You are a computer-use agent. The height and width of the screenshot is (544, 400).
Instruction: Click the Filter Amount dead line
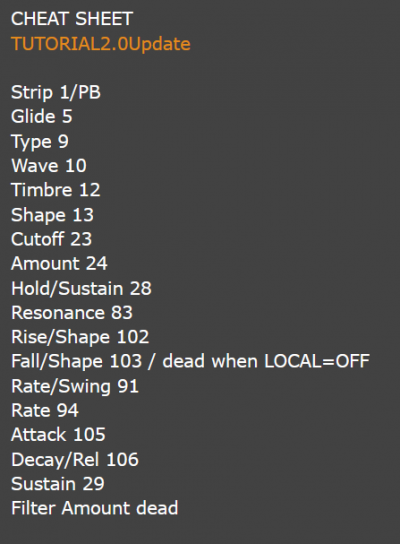(x=95, y=508)
